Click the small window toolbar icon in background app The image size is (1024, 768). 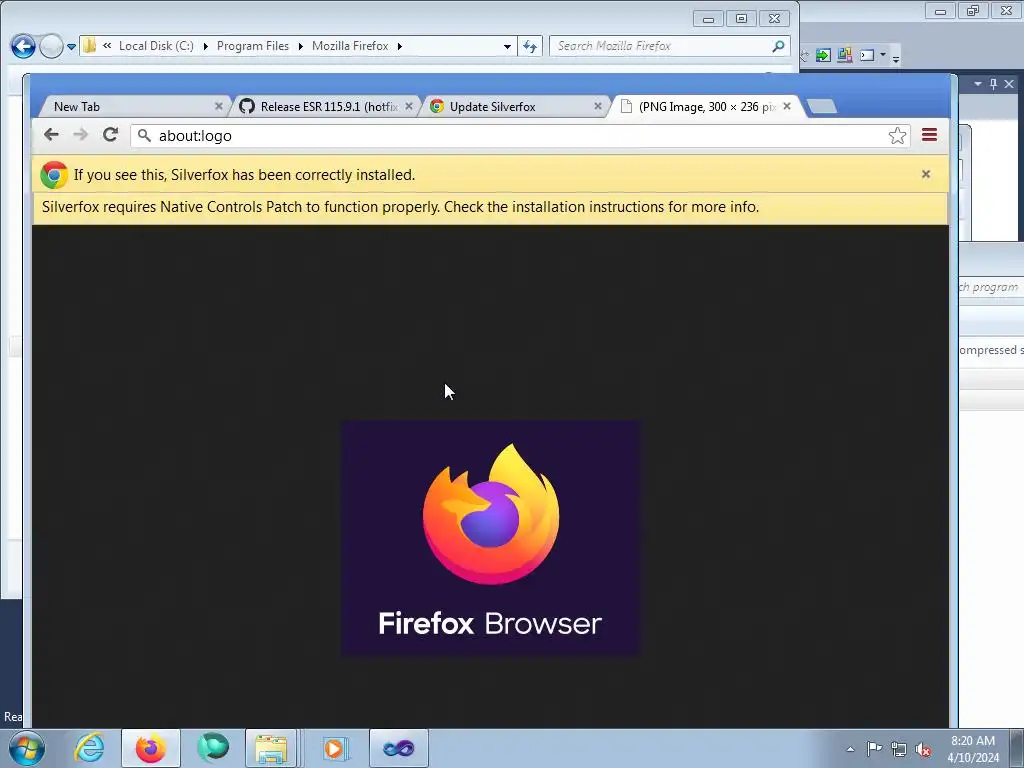tap(867, 56)
